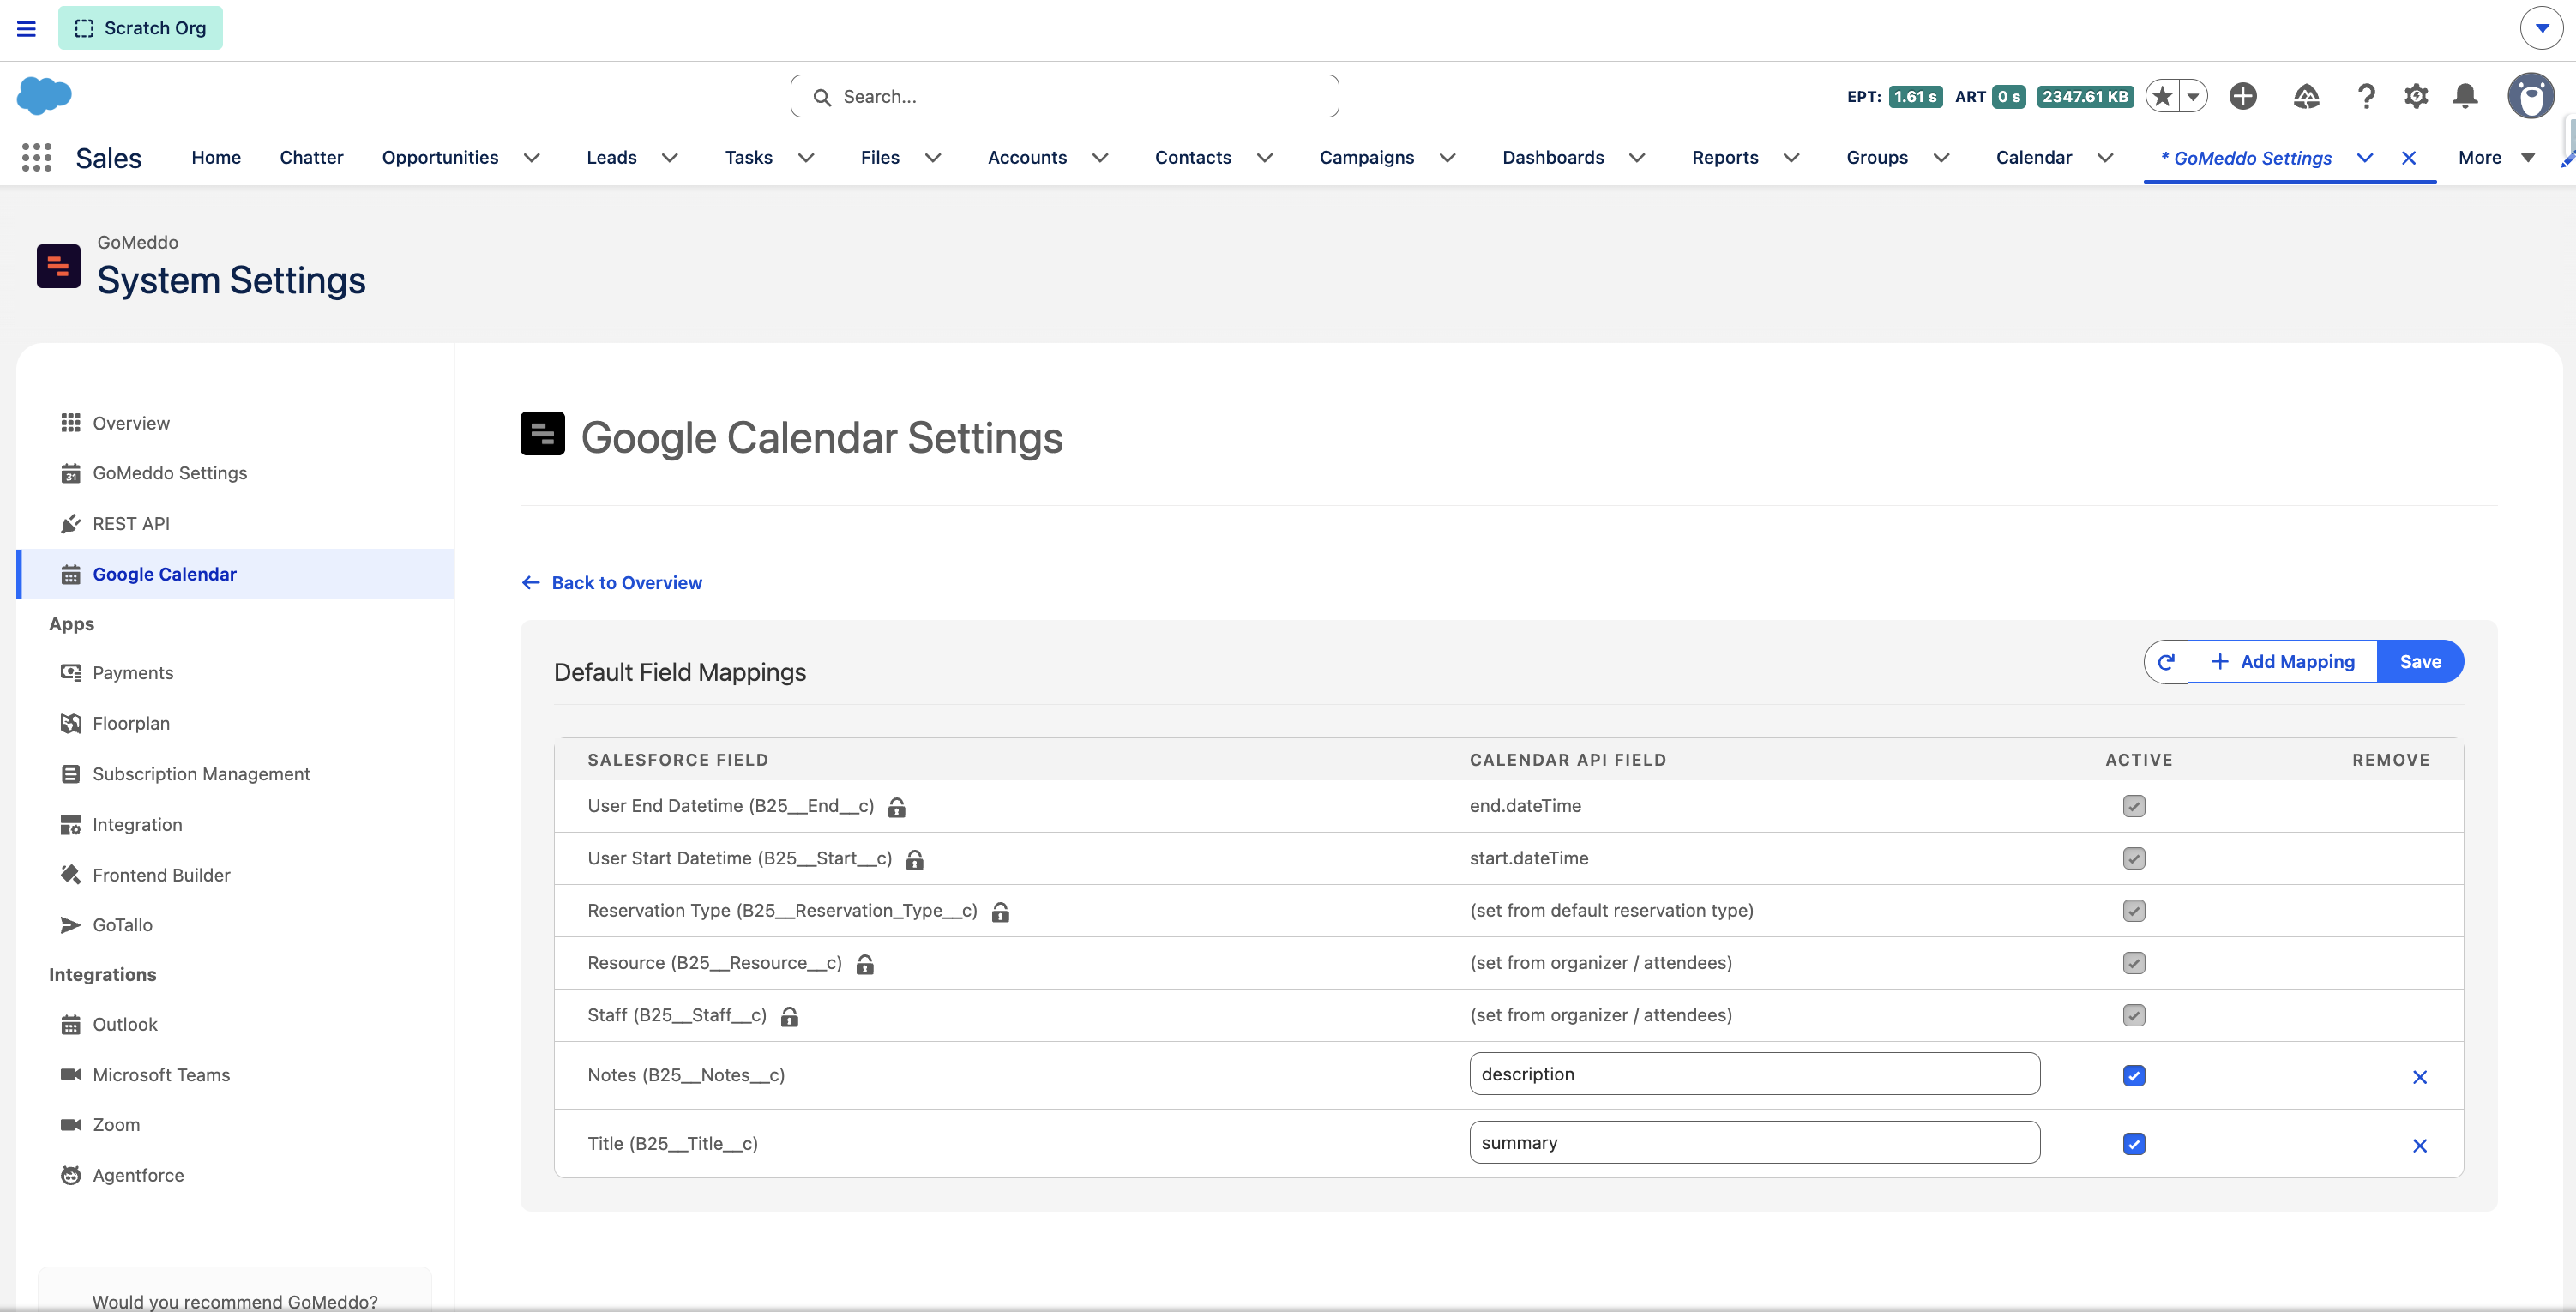Image resolution: width=2576 pixels, height=1312 pixels.
Task: Click the Active checkbox for Staff row
Action: [2134, 1015]
